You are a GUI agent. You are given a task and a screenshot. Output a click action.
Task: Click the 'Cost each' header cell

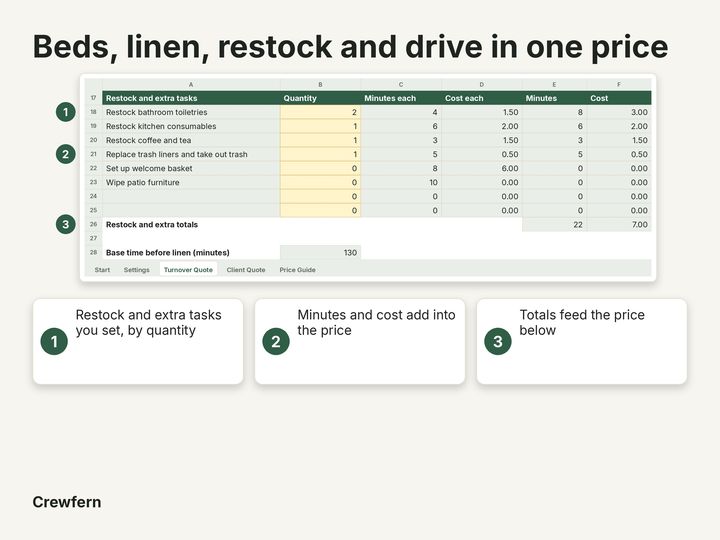[x=482, y=98]
